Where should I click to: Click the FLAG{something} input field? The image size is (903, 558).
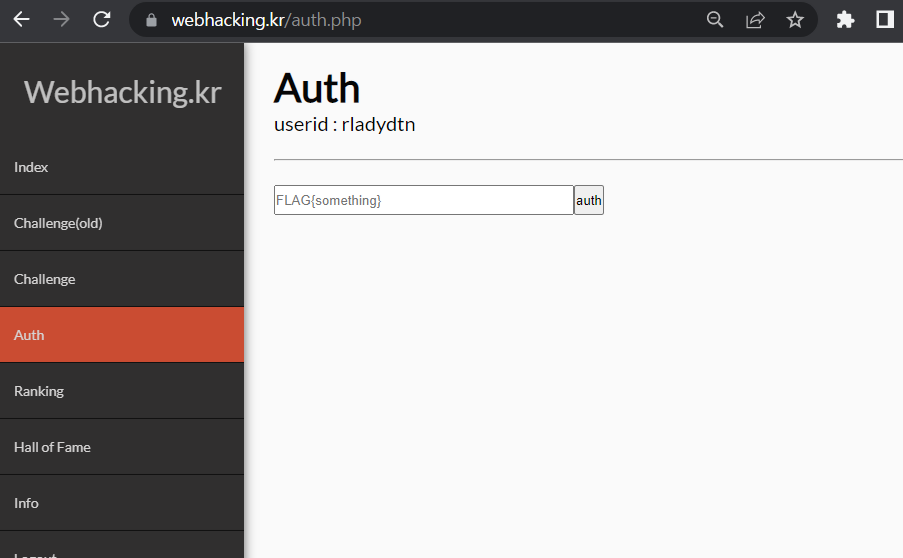tap(424, 200)
